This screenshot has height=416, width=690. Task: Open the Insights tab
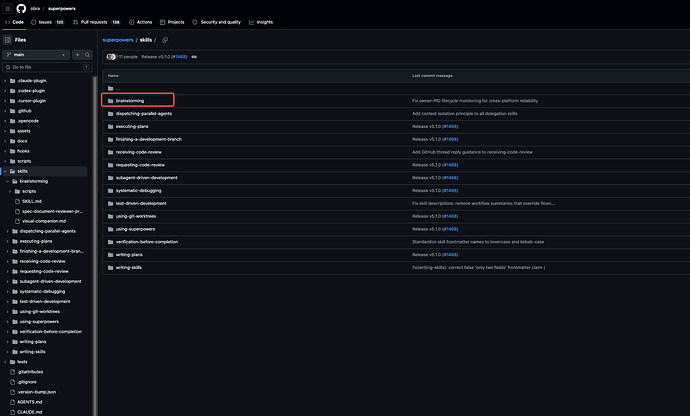tap(261, 22)
